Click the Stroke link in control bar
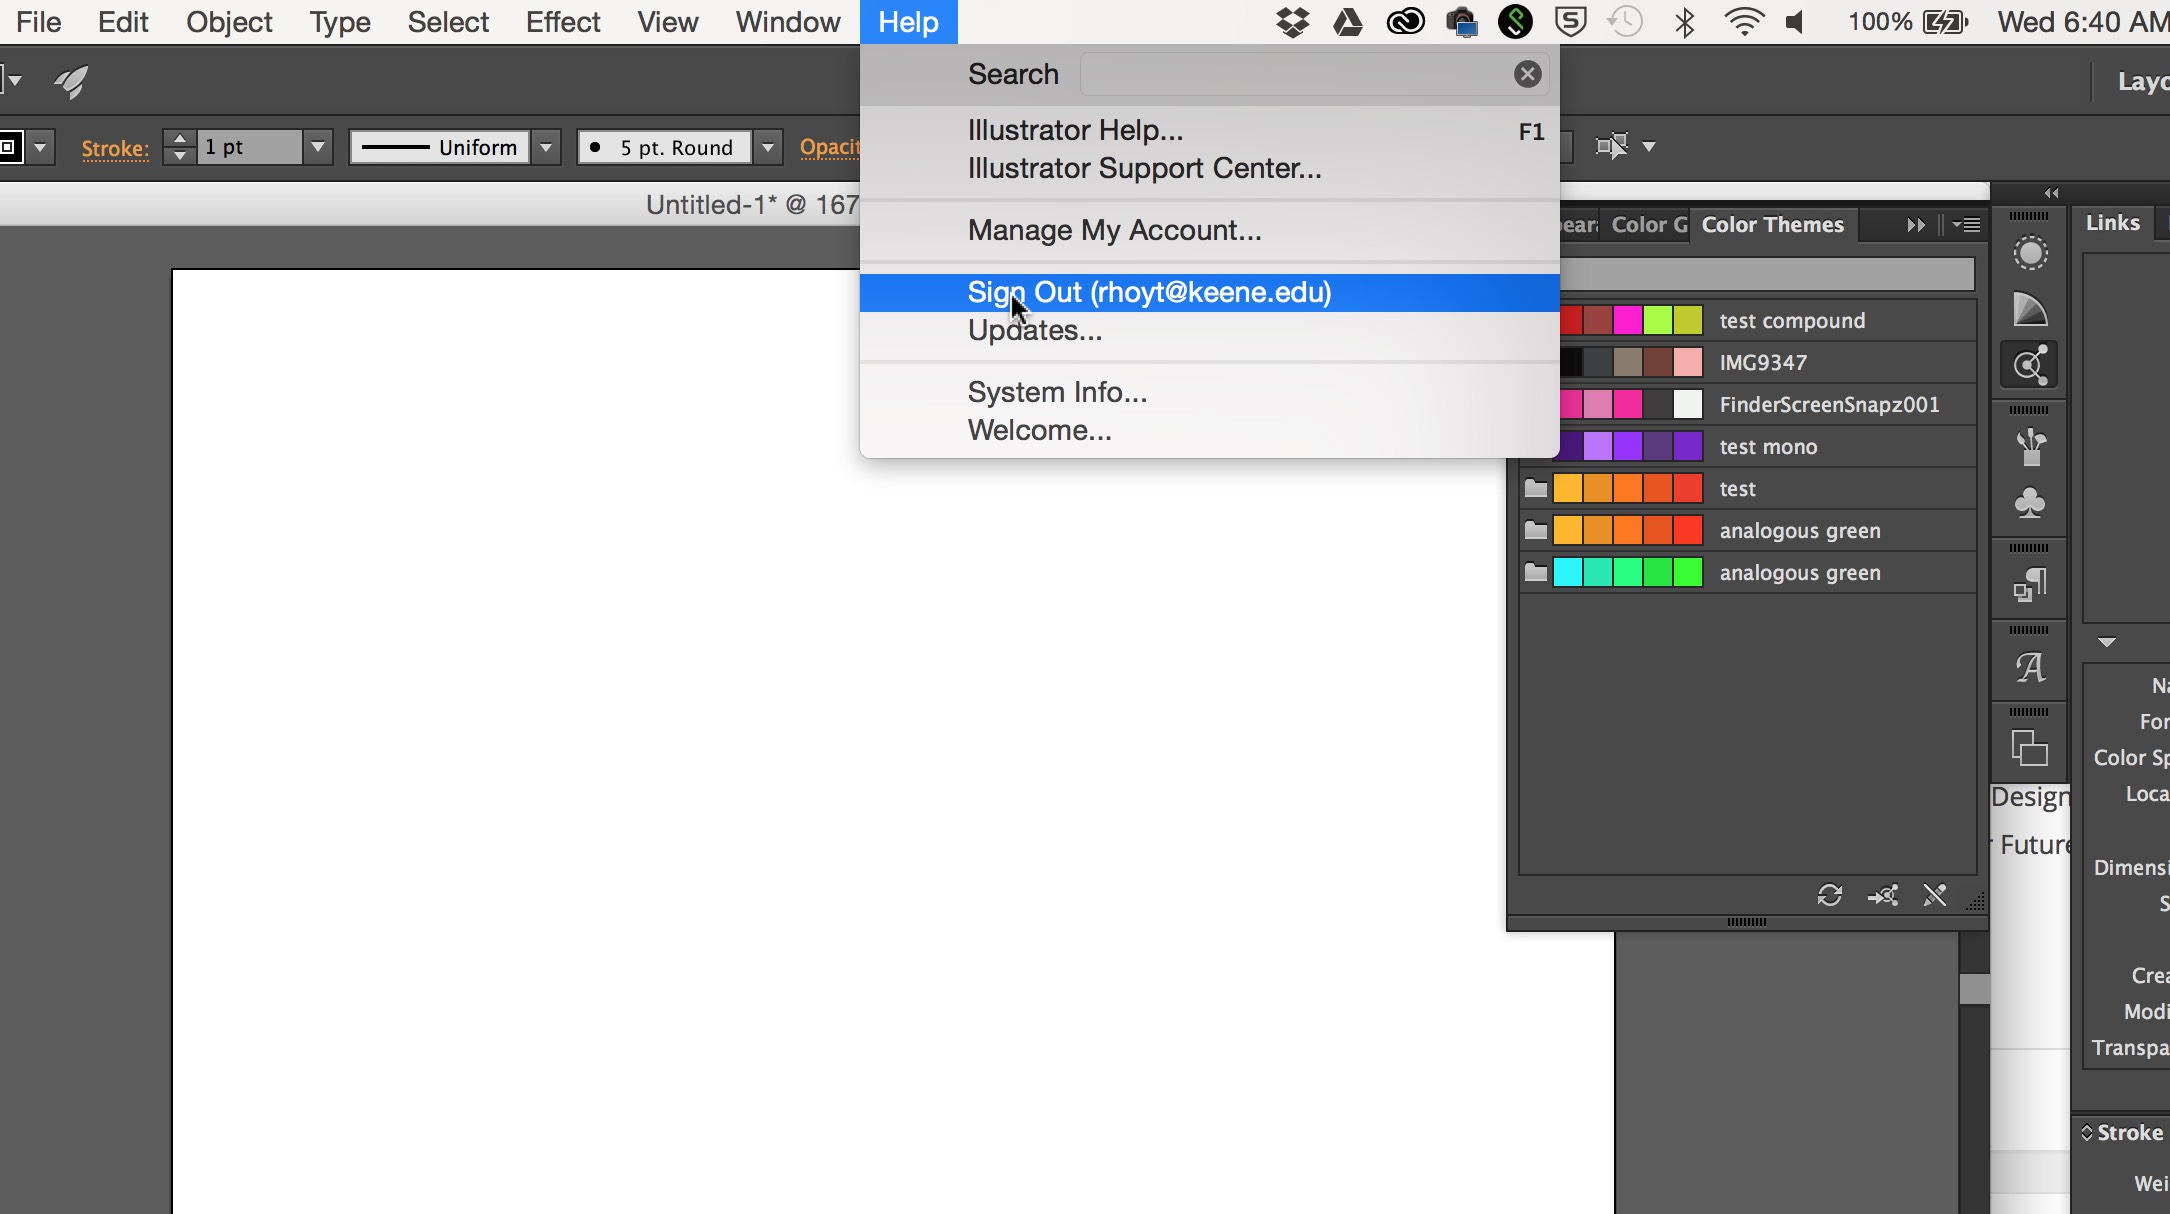This screenshot has width=2170, height=1214. tap(115, 148)
